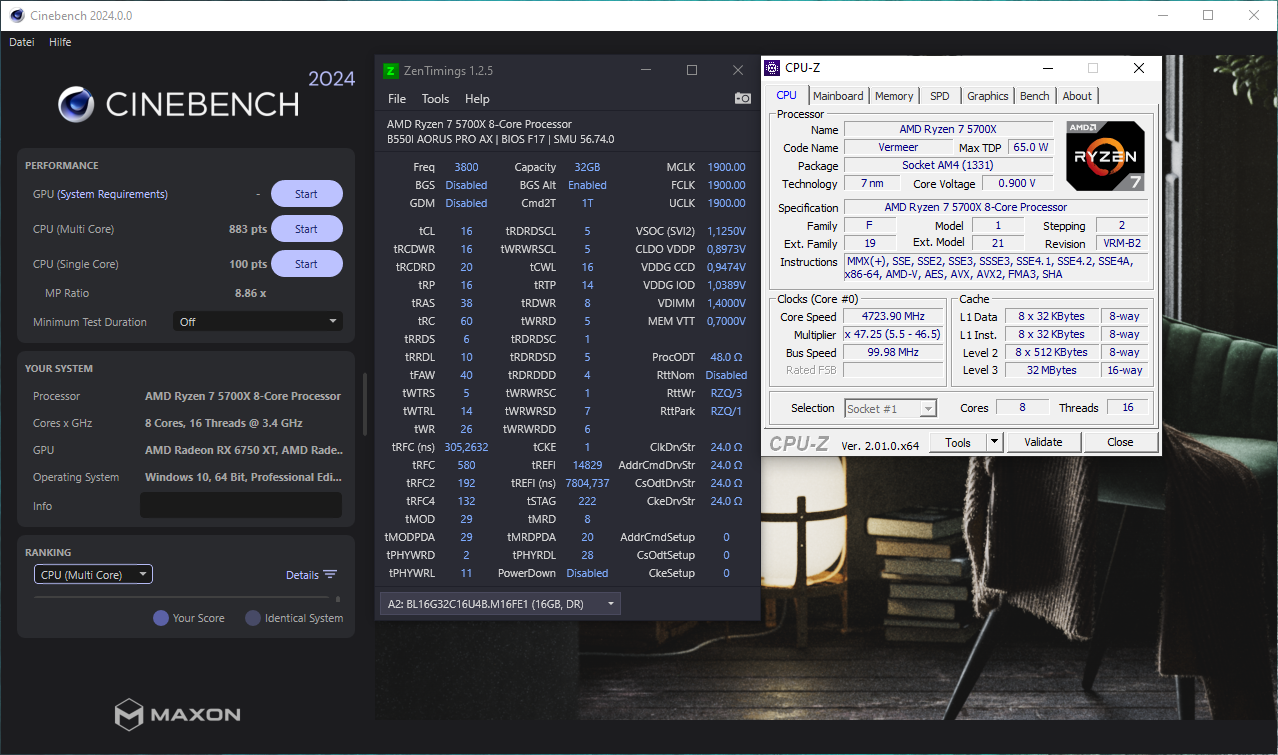Viewport: 1278px width, 755px height.
Task: Take a ZenTimings screenshot with camera icon
Action: [x=742, y=98]
